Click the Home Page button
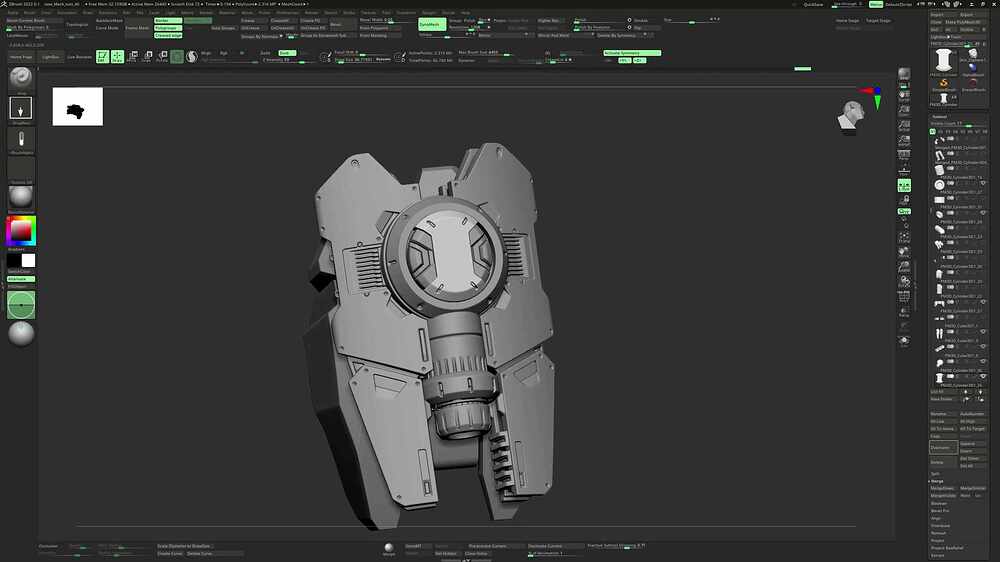 point(21,57)
